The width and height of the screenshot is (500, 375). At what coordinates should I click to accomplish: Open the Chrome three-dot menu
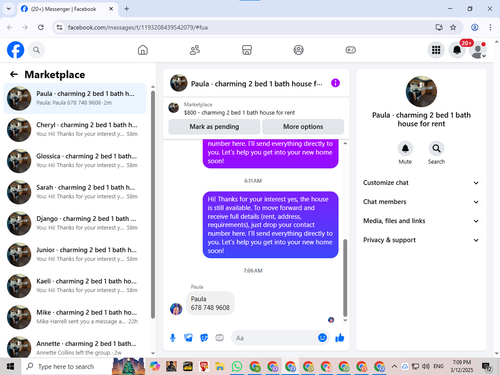[490, 27]
